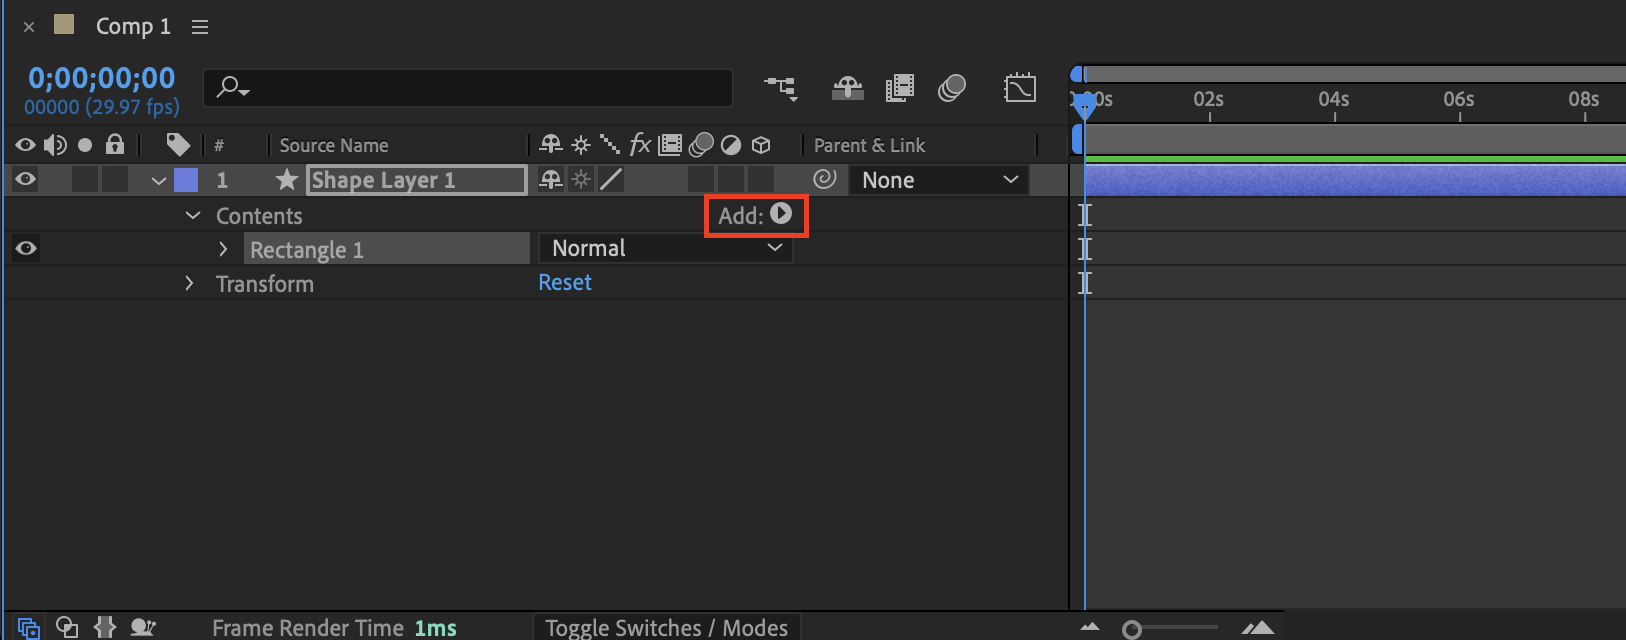Click the Reset link for Transform
This screenshot has height=640, width=1626.
pos(565,283)
